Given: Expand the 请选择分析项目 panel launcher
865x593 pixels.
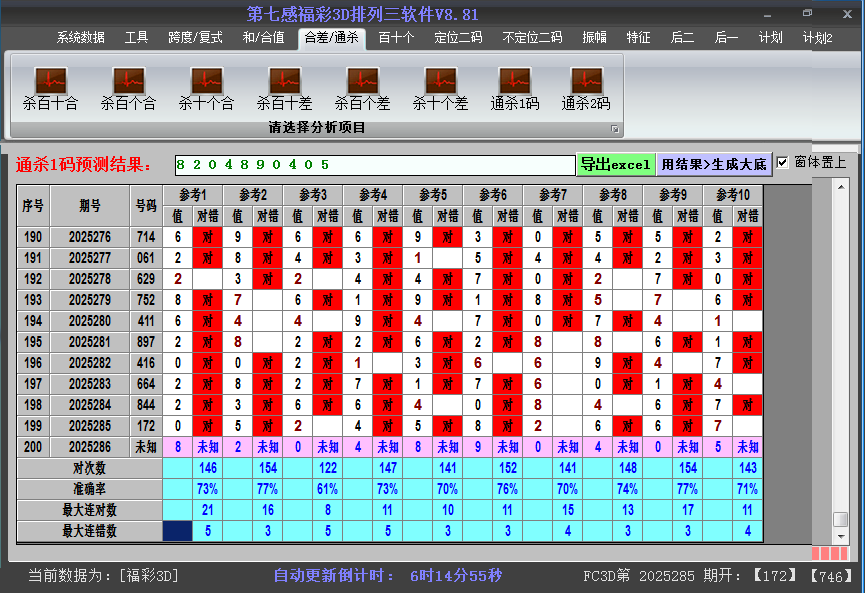Looking at the screenshot, I should tap(615, 129).
